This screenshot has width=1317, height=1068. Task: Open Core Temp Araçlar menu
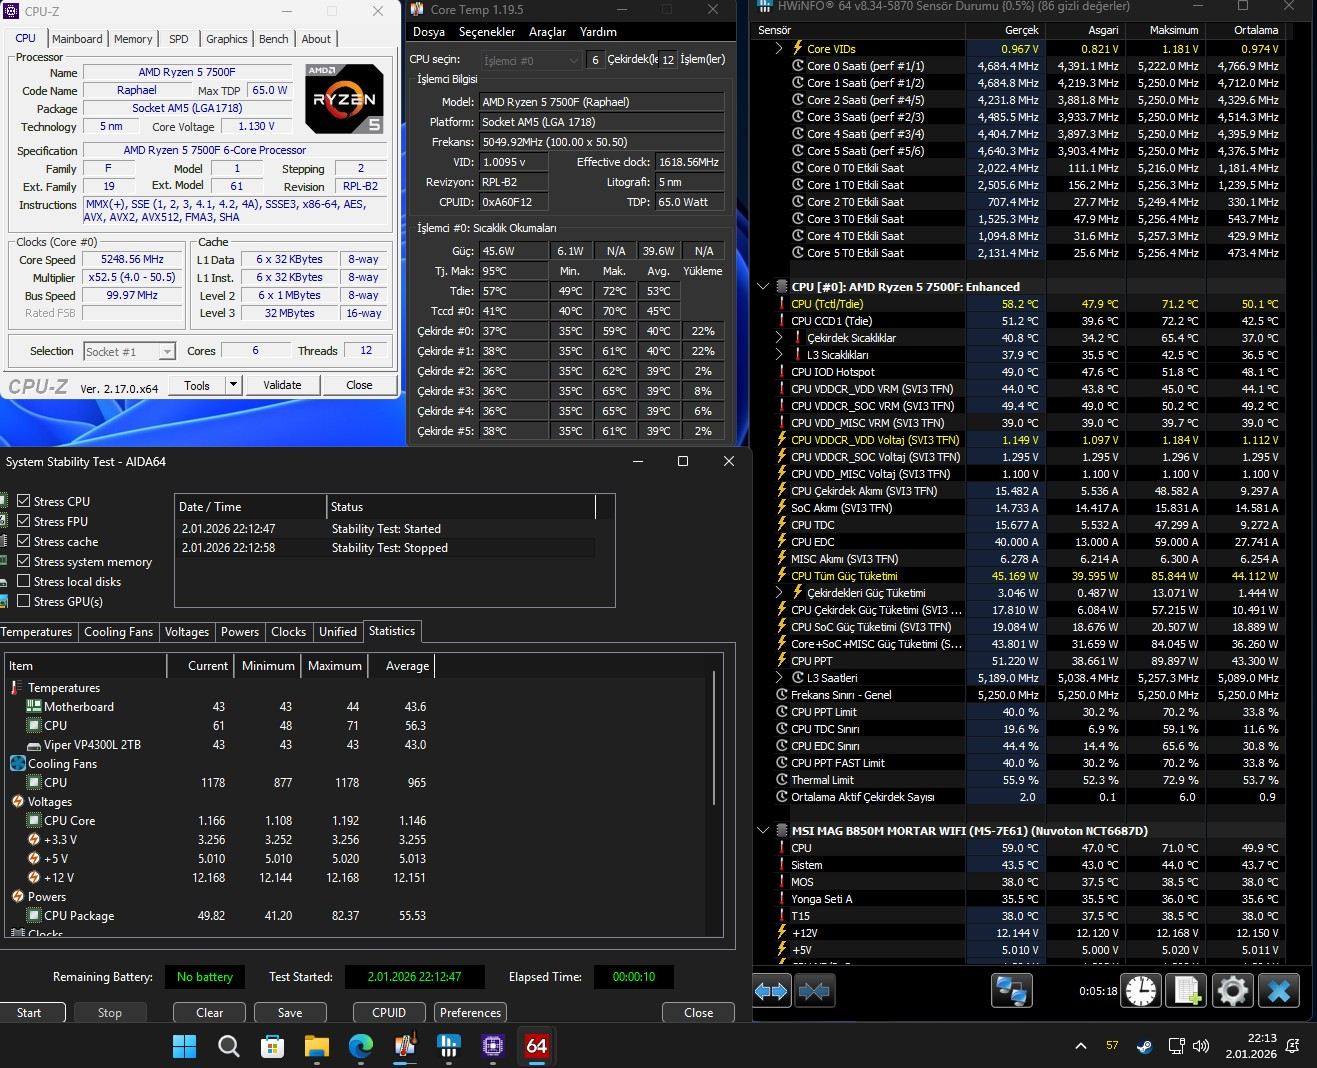tap(547, 32)
